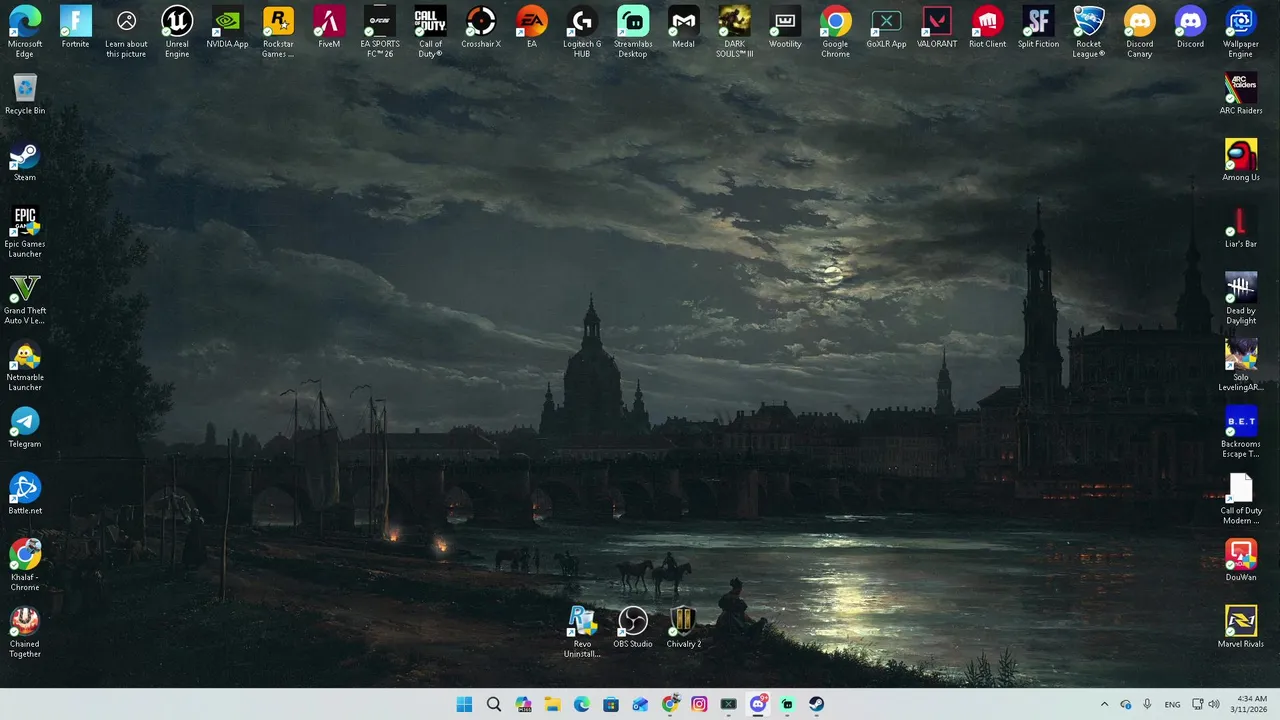This screenshot has width=1280, height=720.
Task: Open the GoXLR App icon
Action: pyautogui.click(x=886, y=28)
